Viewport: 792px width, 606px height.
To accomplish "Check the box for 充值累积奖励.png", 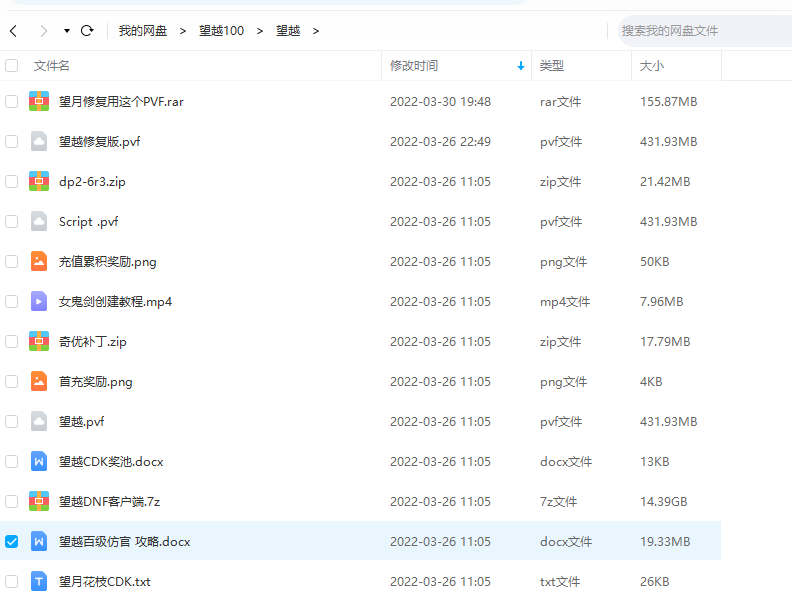I will [x=12, y=262].
